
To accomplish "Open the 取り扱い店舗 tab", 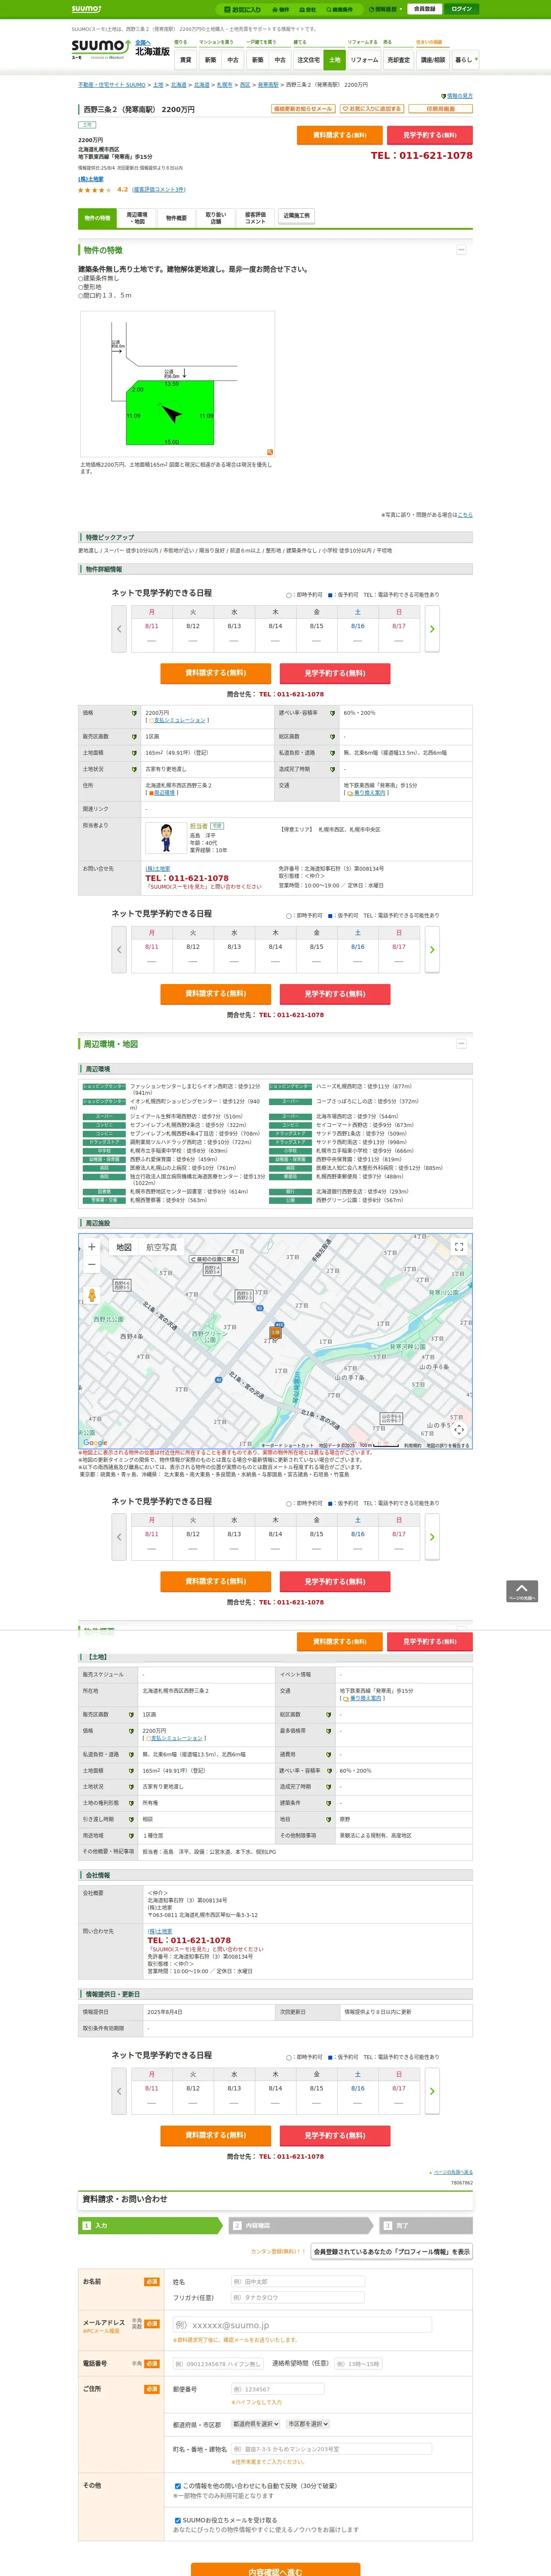I will pos(216,218).
